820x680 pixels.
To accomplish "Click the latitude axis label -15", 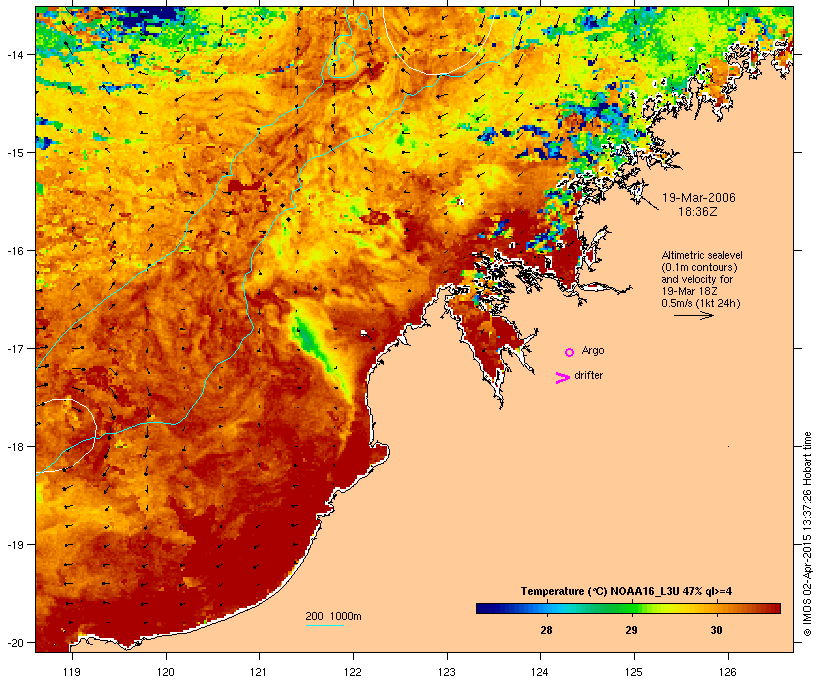I will 15,153.
